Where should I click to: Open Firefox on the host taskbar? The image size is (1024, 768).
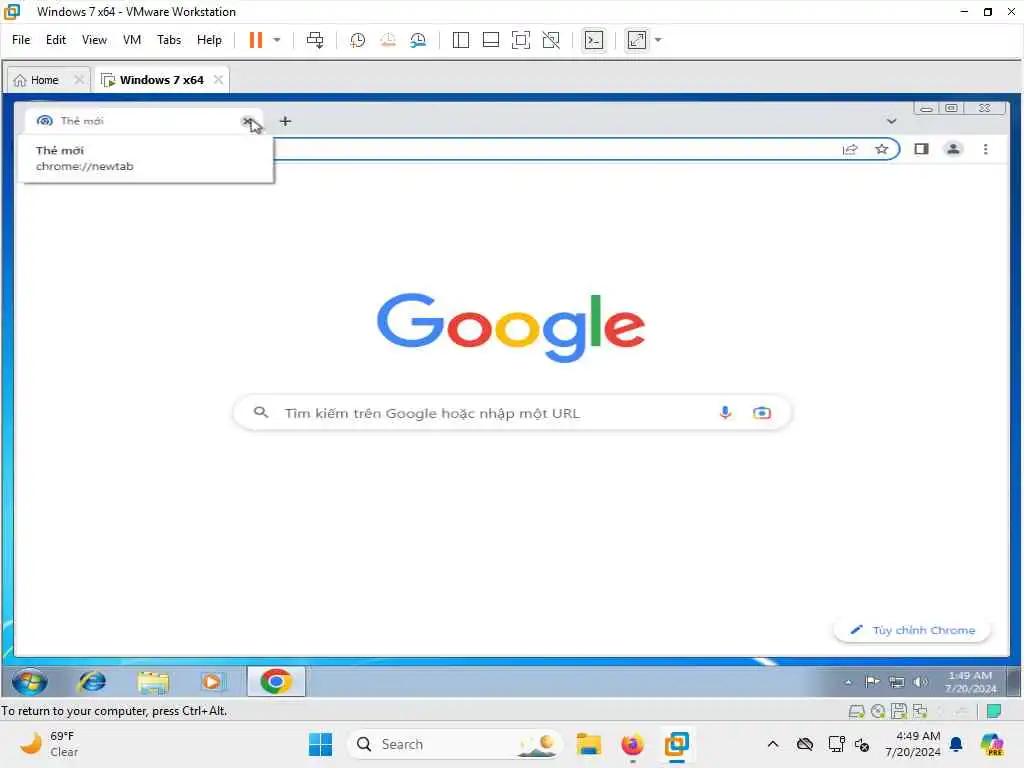click(x=632, y=744)
